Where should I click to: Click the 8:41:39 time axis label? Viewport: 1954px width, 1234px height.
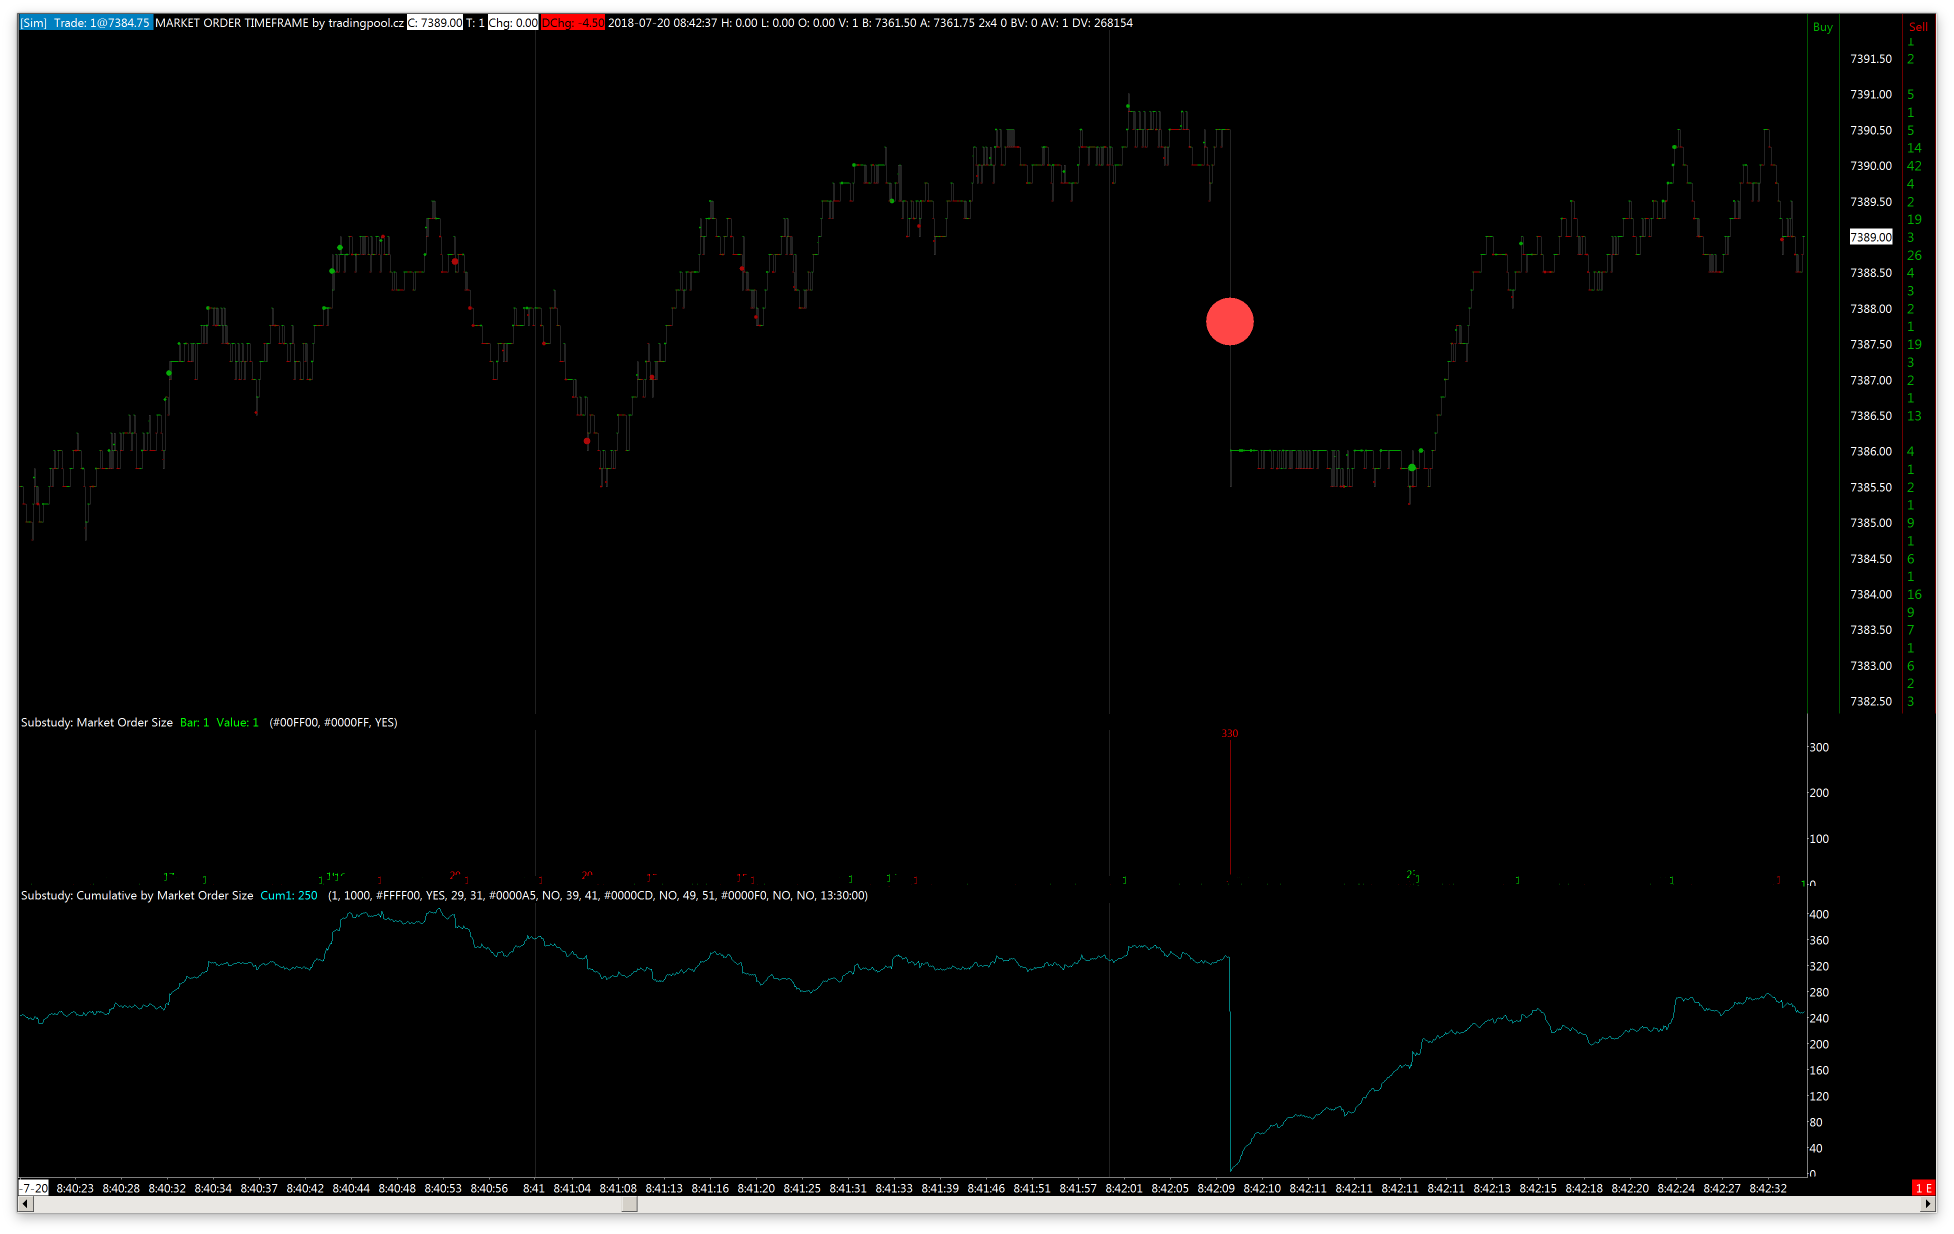click(x=940, y=1188)
